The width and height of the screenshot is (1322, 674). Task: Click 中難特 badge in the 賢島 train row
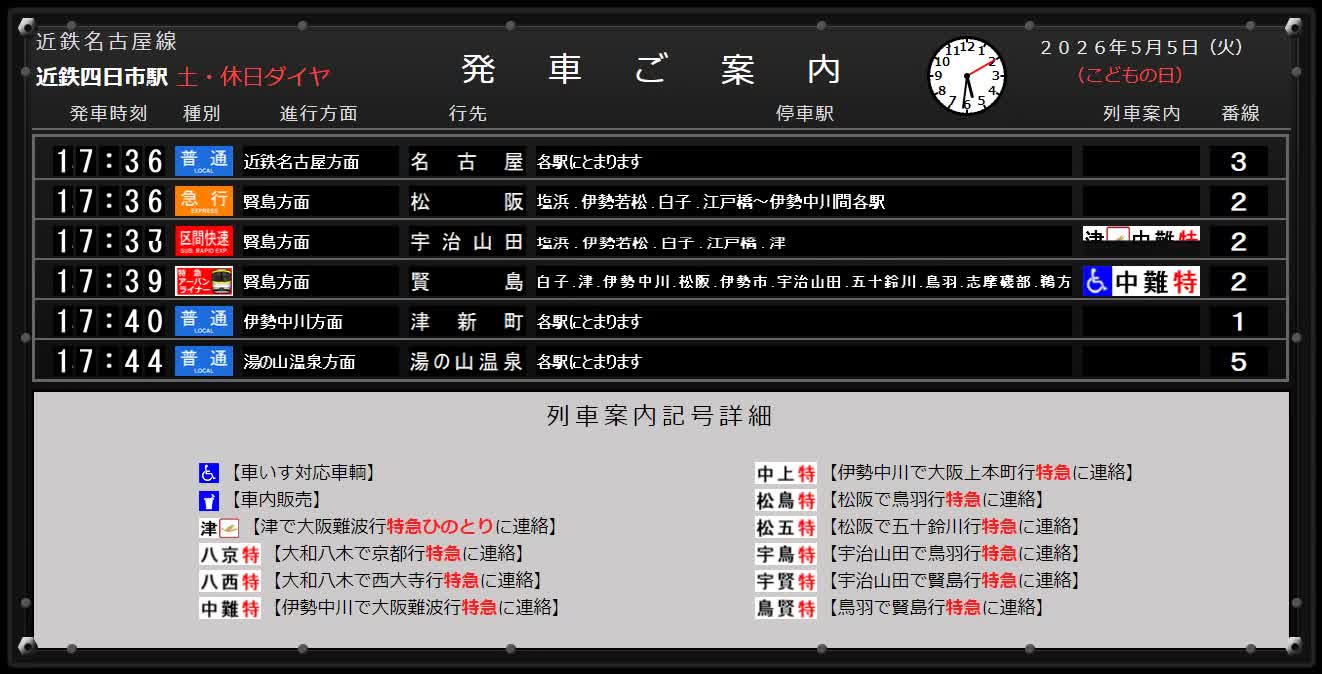(1156, 281)
